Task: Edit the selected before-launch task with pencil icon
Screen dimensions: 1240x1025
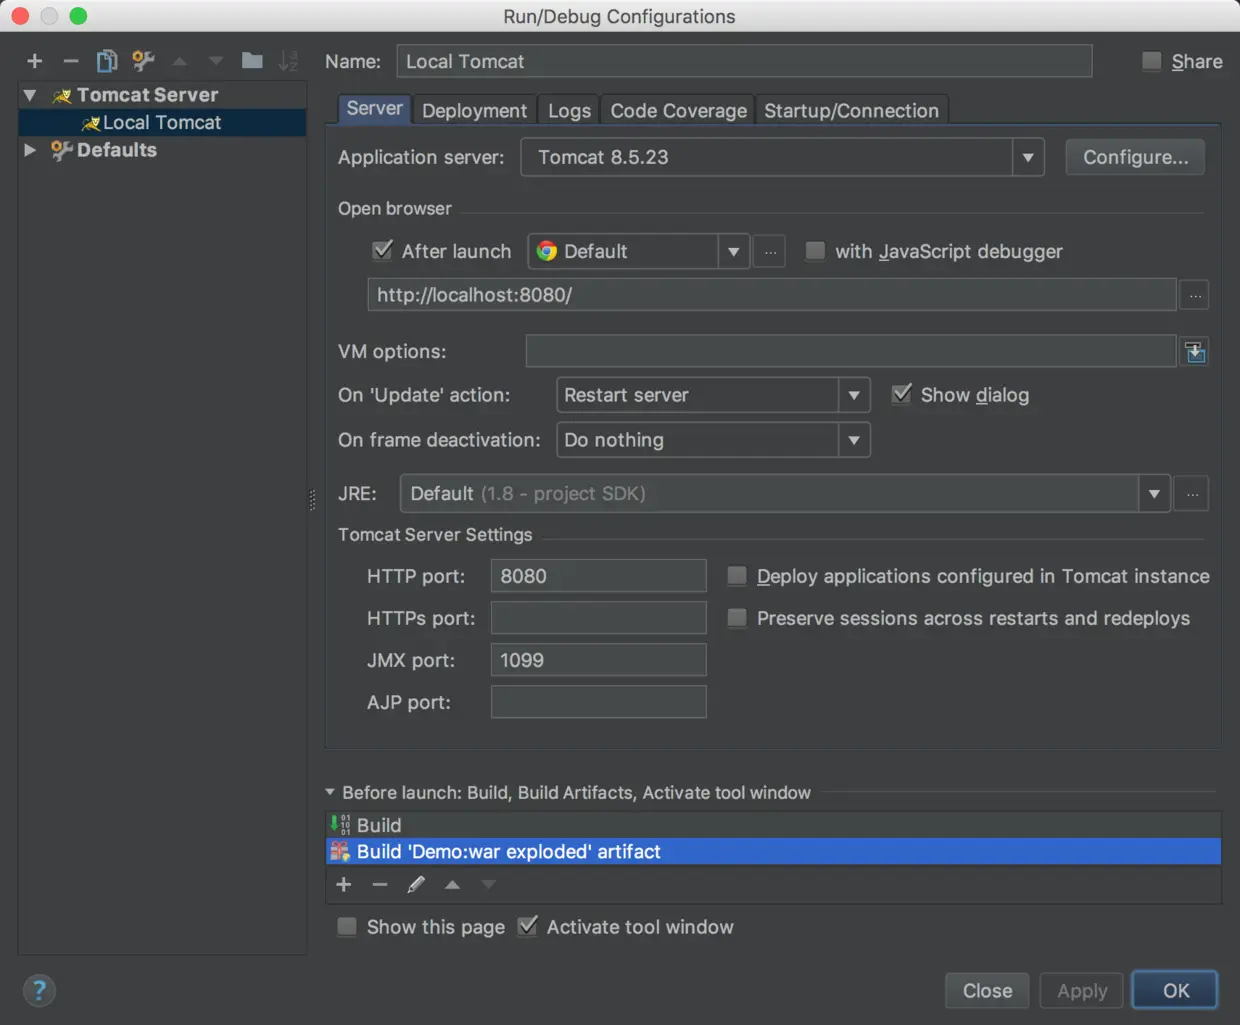Action: pyautogui.click(x=416, y=884)
